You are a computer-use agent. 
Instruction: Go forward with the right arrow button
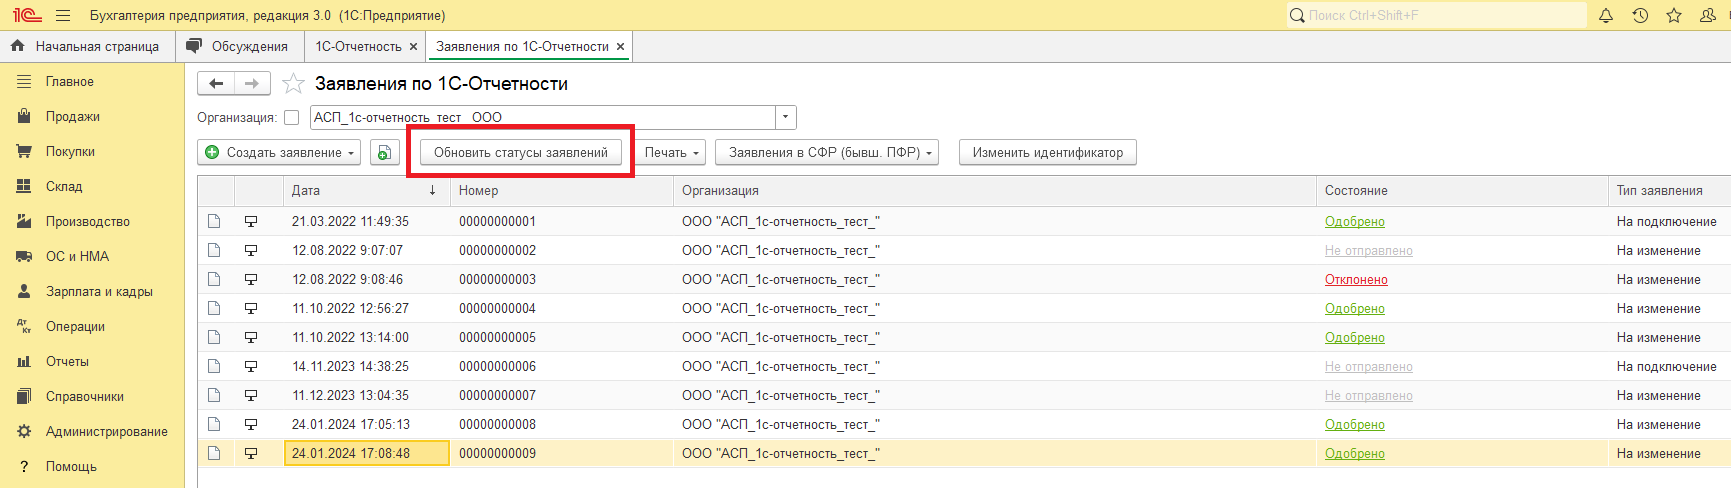pos(252,84)
